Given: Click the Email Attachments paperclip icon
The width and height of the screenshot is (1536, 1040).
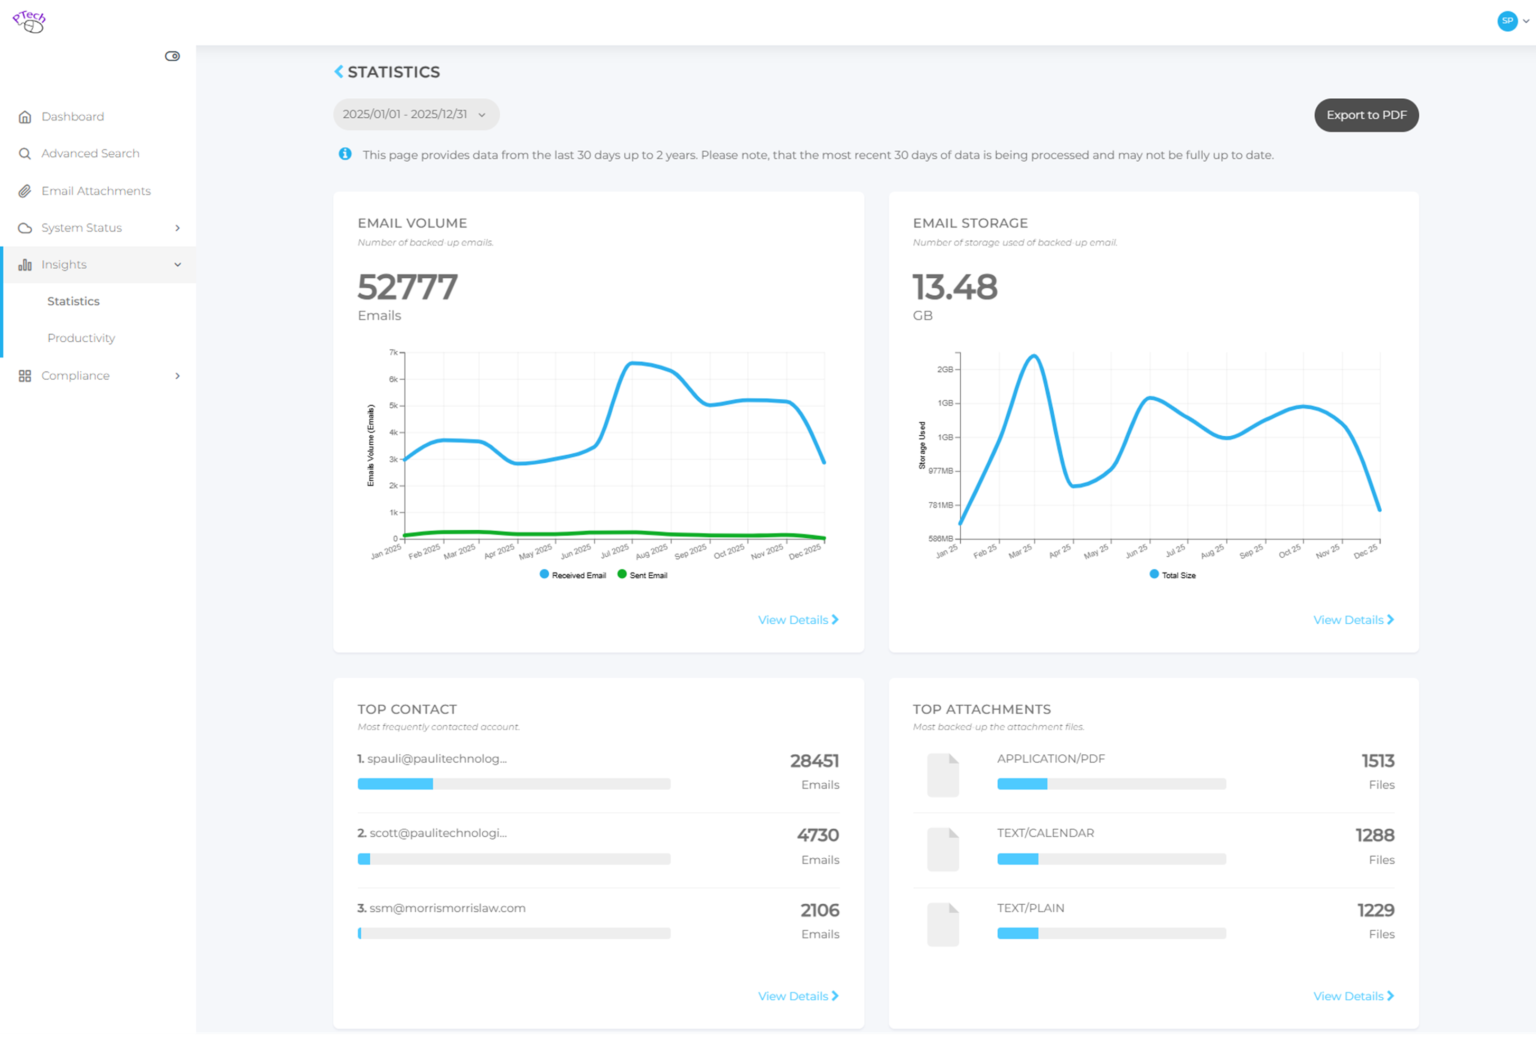Looking at the screenshot, I should [x=25, y=191].
